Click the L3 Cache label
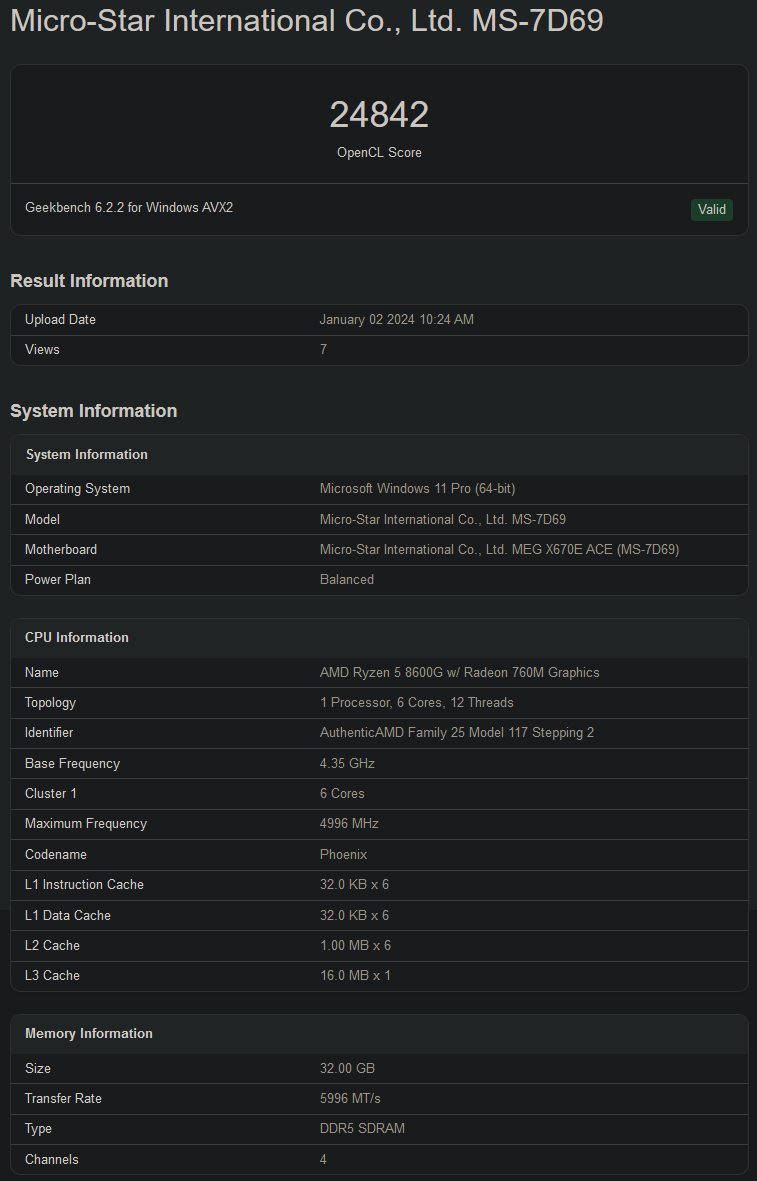 pos(52,976)
